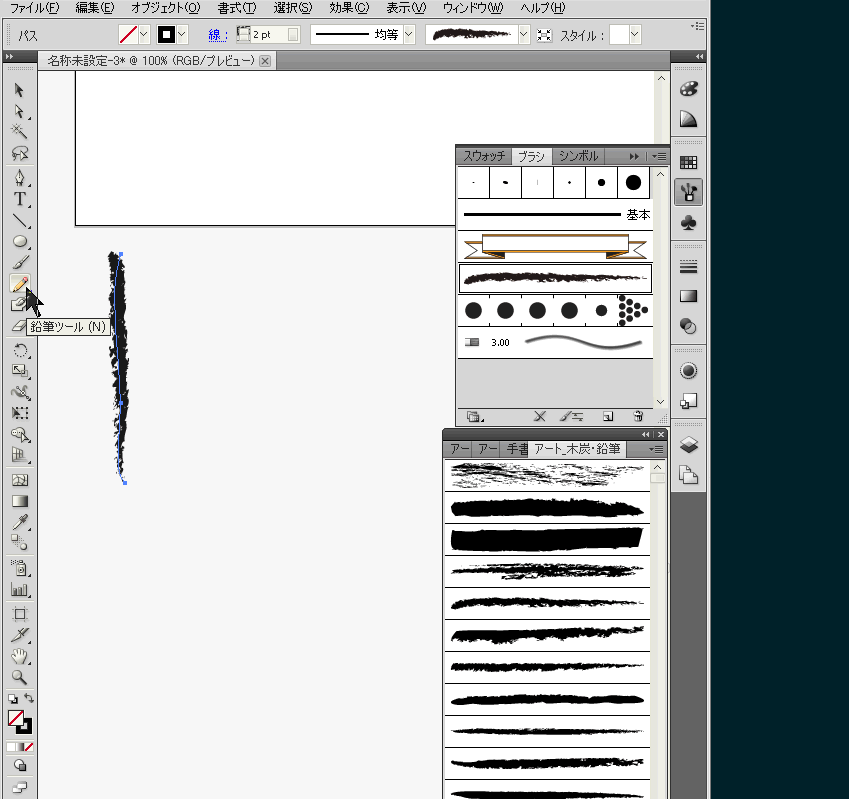This screenshot has width=849, height=799.
Task: Click the Delete Brush trash icon
Action: tap(637, 416)
